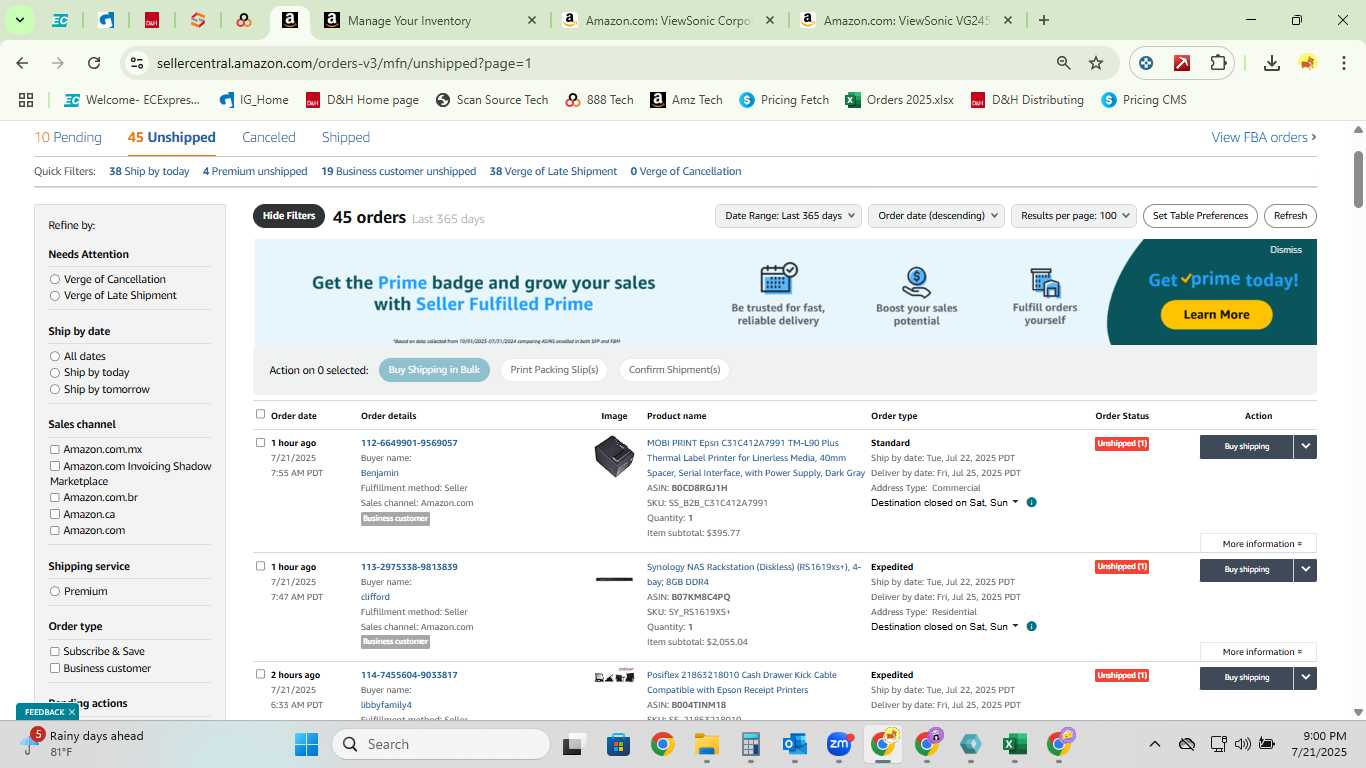The width and height of the screenshot is (1366, 768).
Task: Launch File Explorer from the taskbar
Action: click(707, 744)
